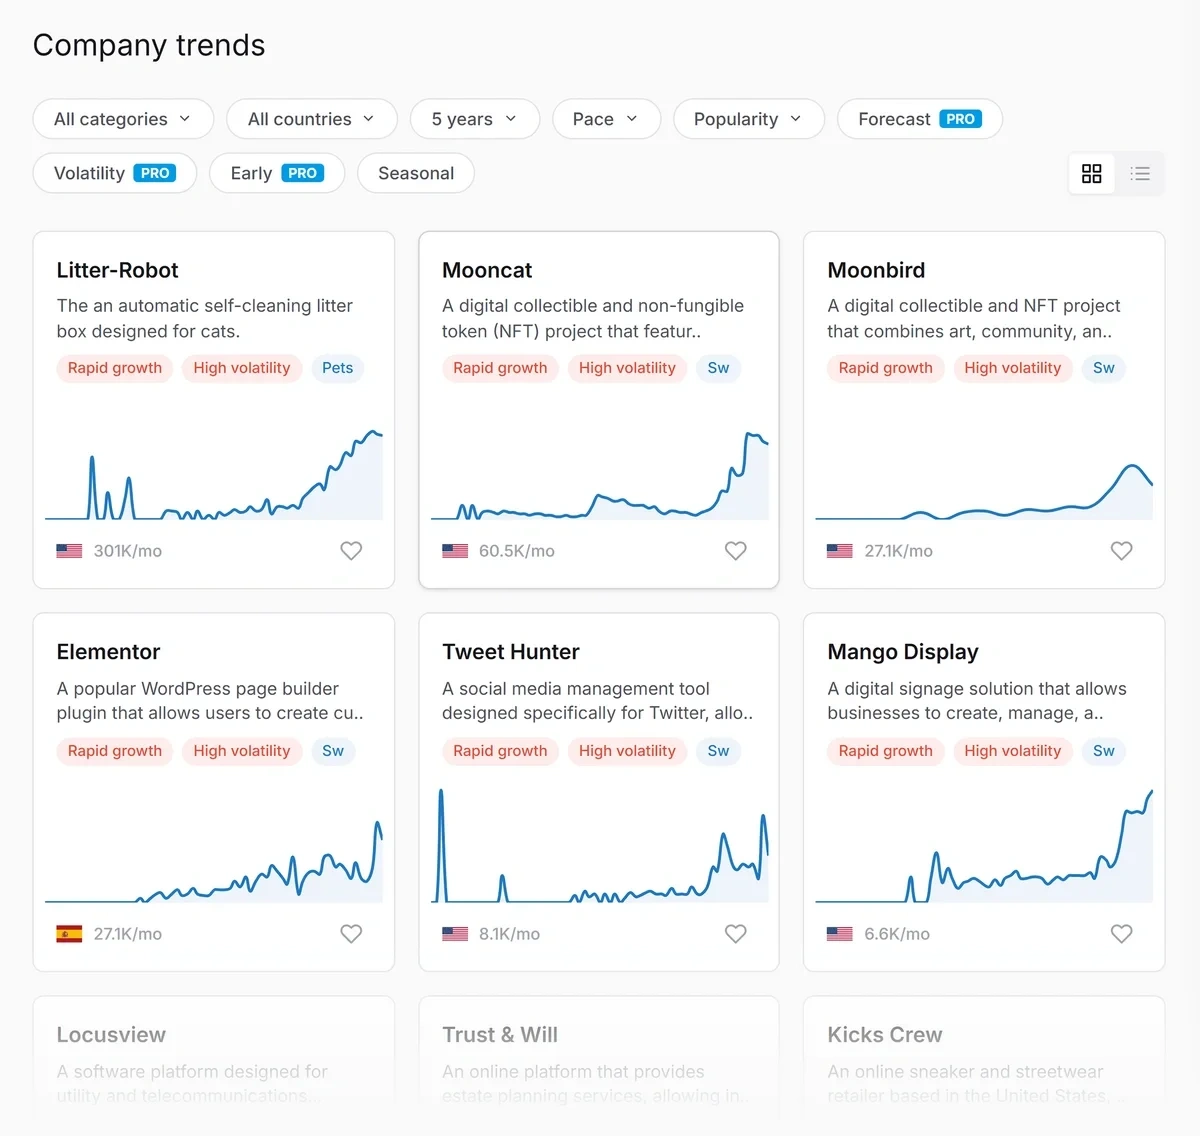Click the Mango Display trend chart
The width and height of the screenshot is (1200, 1136).
[x=984, y=846]
